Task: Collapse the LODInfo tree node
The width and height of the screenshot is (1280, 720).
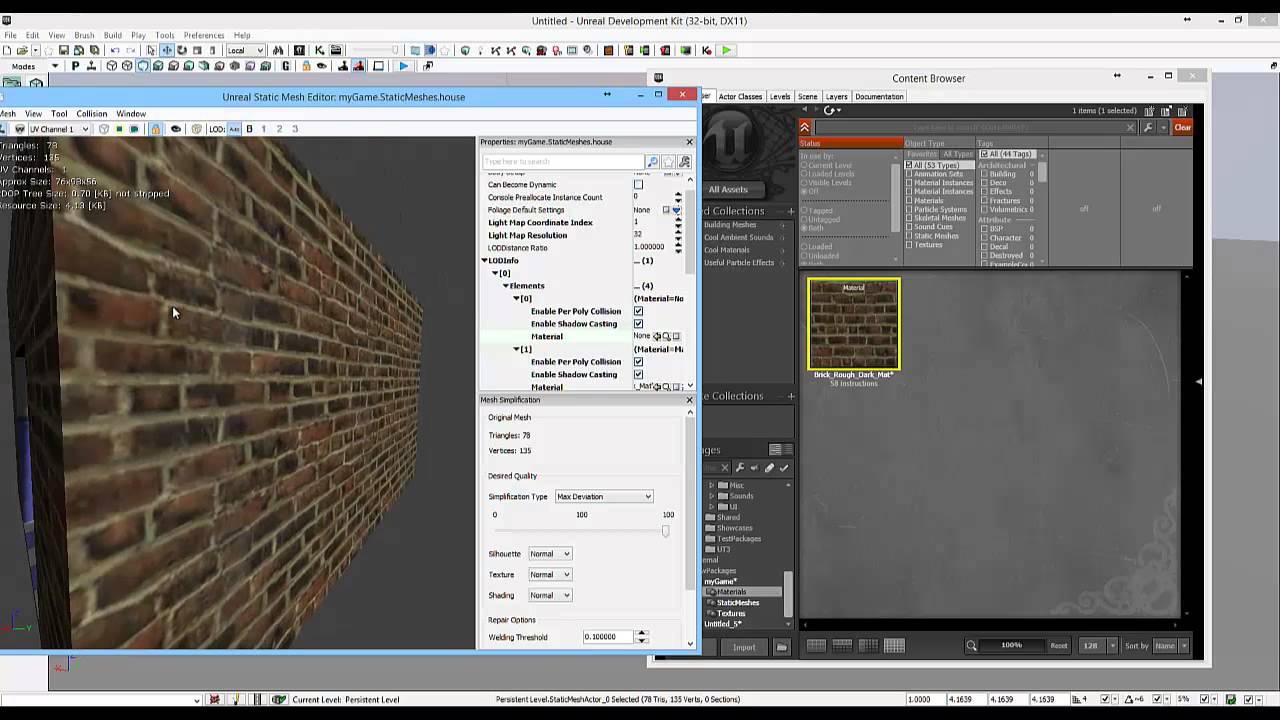Action: (485, 261)
